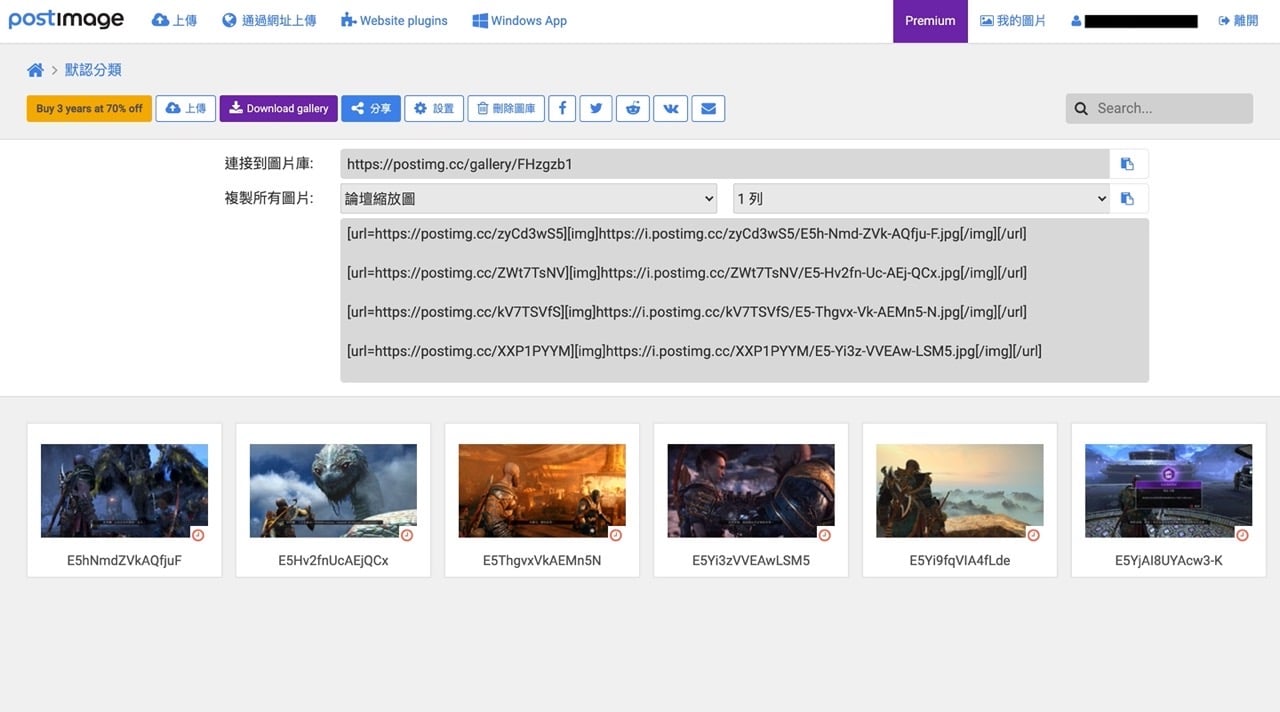This screenshot has width=1280, height=712.
Task: Share the gallery via the Facebook icon
Action: [561, 108]
